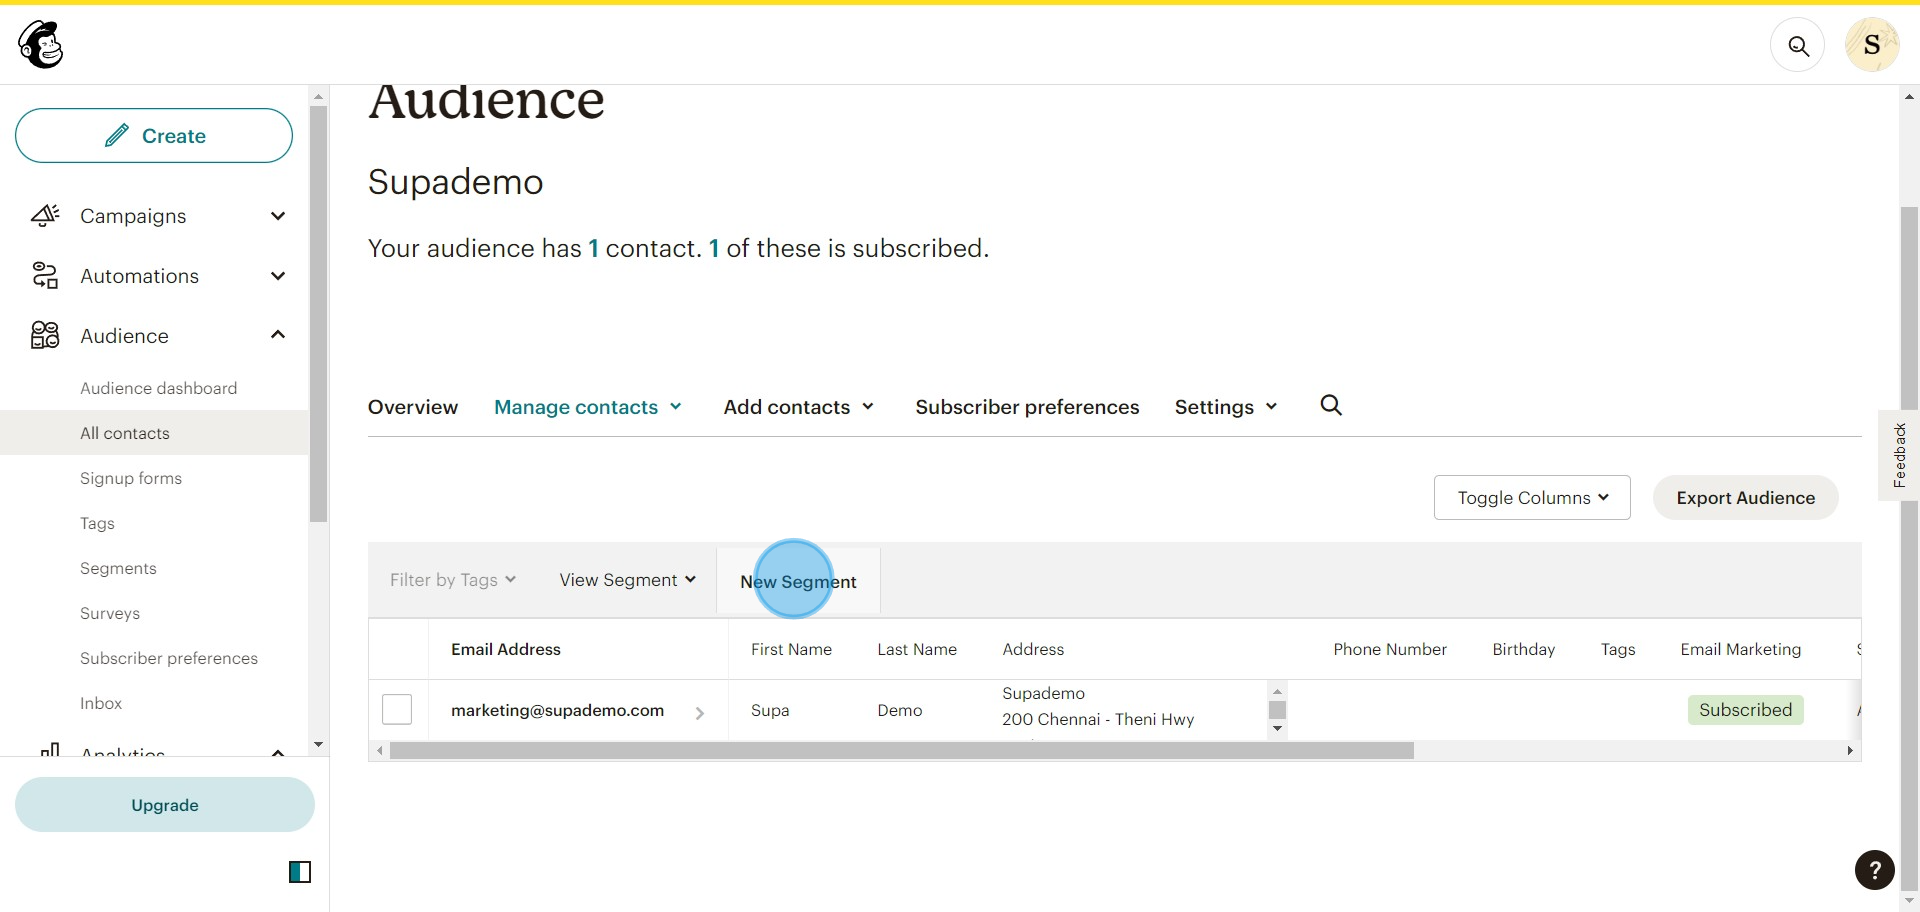Screen dimensions: 1920x912
Task: Collapse the sidebar with the panel icon
Action: [300, 872]
